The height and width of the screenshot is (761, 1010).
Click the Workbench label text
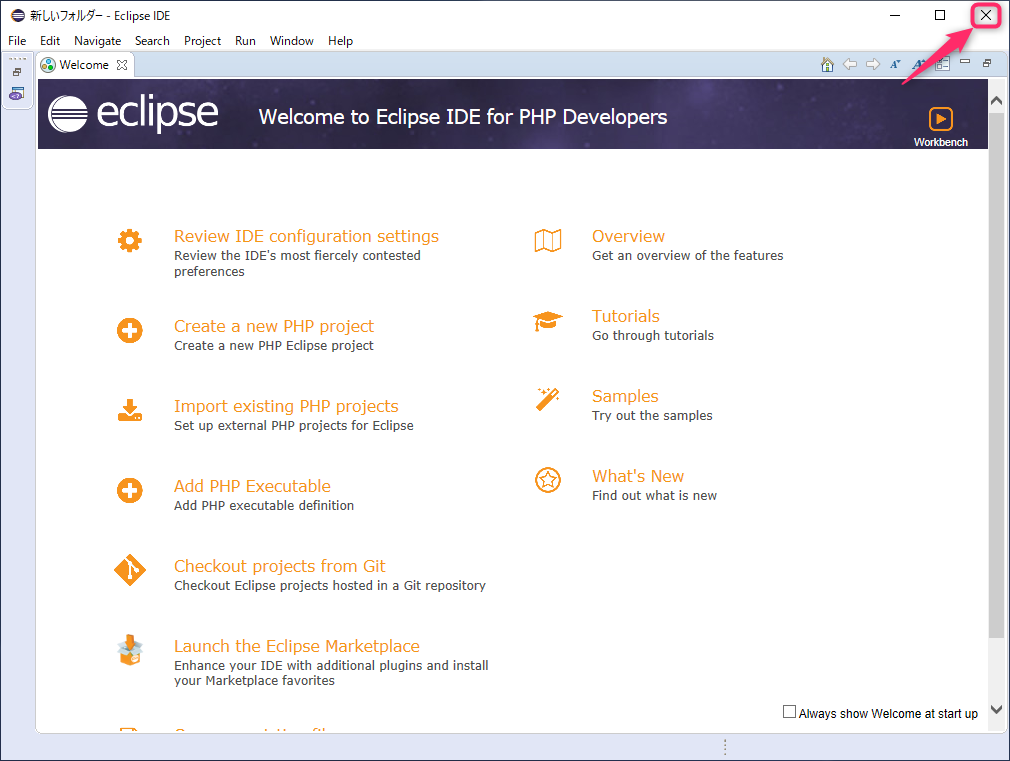coord(940,142)
